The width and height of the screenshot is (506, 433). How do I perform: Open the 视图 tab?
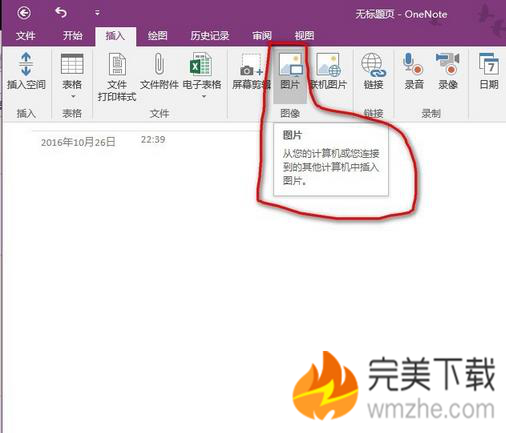point(304,36)
